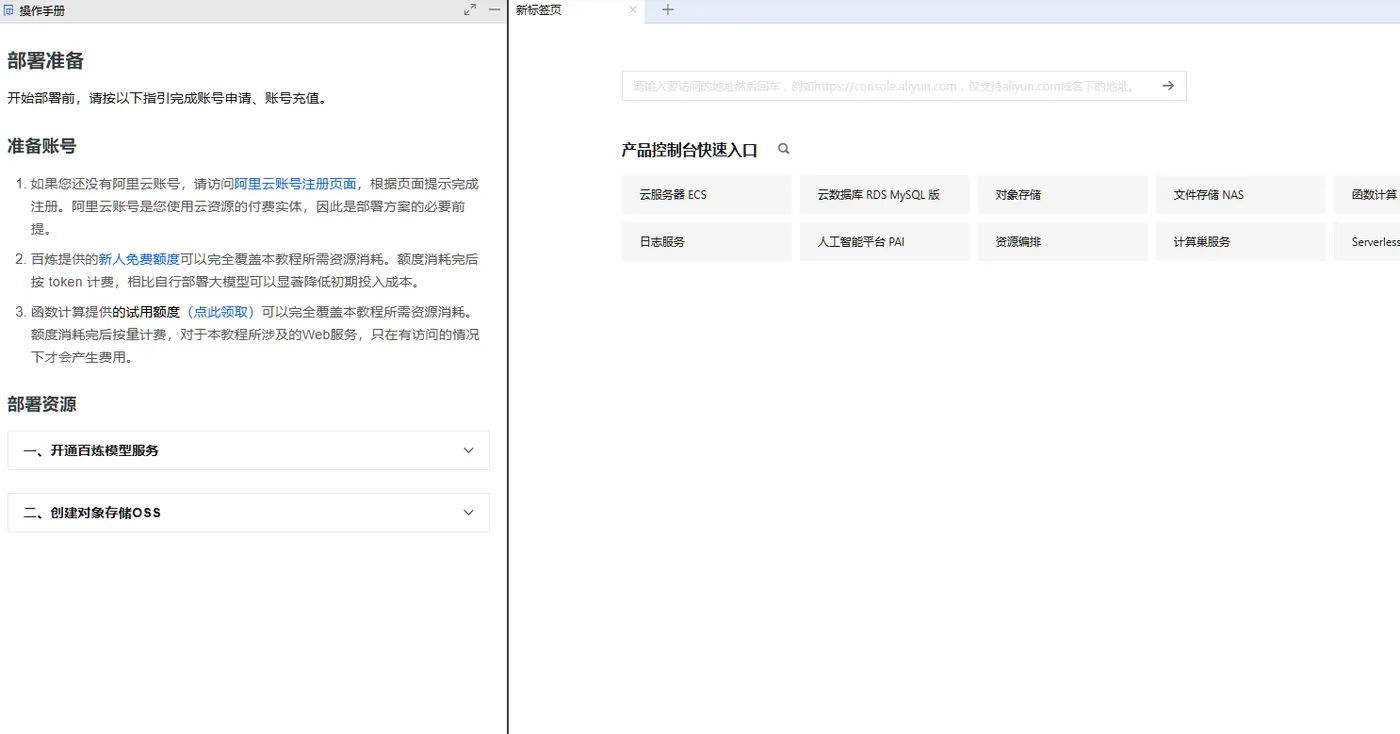Open 云服务器 ECS console shortcut
1400x734 pixels.
pyautogui.click(x=706, y=195)
